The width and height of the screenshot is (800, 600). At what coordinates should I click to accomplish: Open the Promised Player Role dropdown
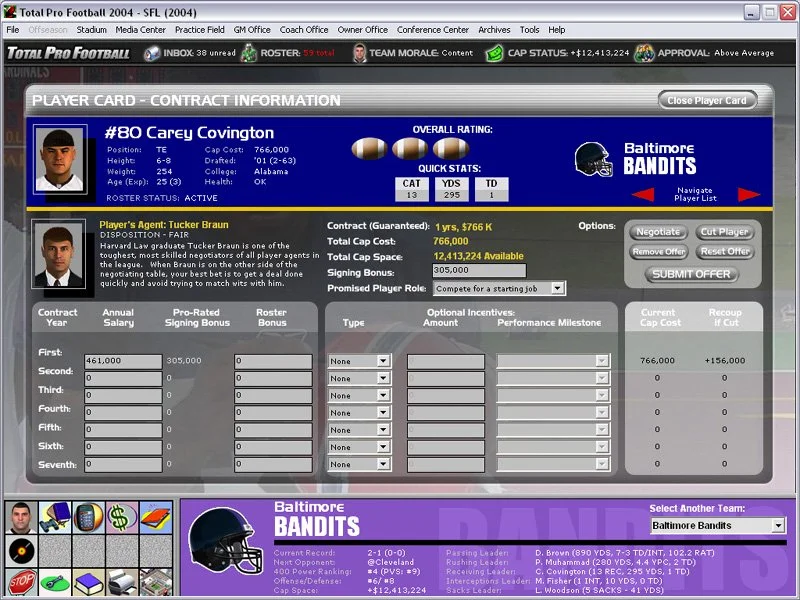tap(499, 288)
